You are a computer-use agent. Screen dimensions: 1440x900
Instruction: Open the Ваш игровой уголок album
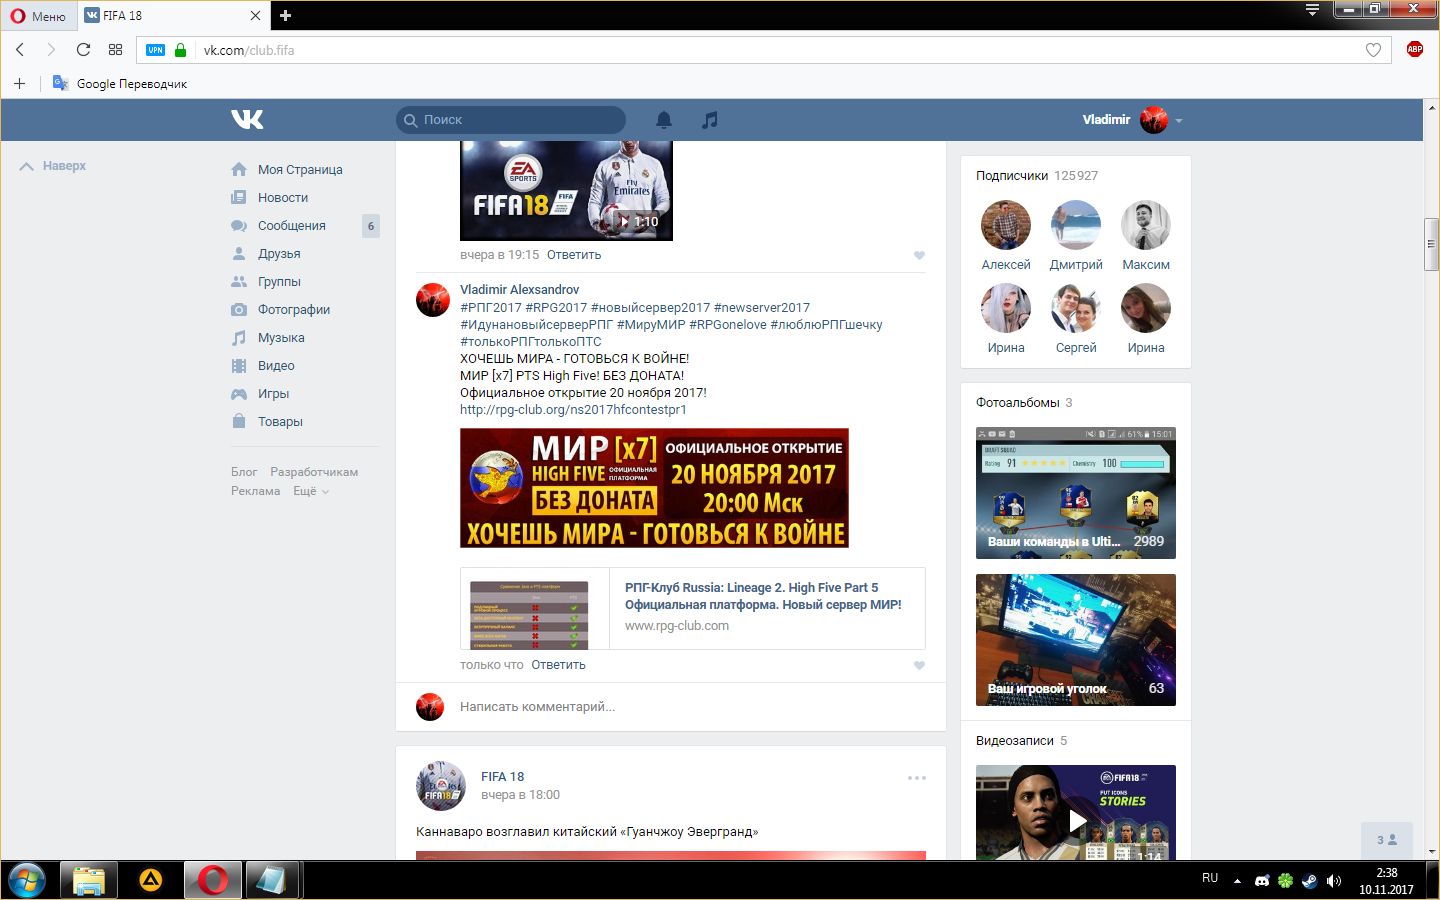click(1076, 640)
